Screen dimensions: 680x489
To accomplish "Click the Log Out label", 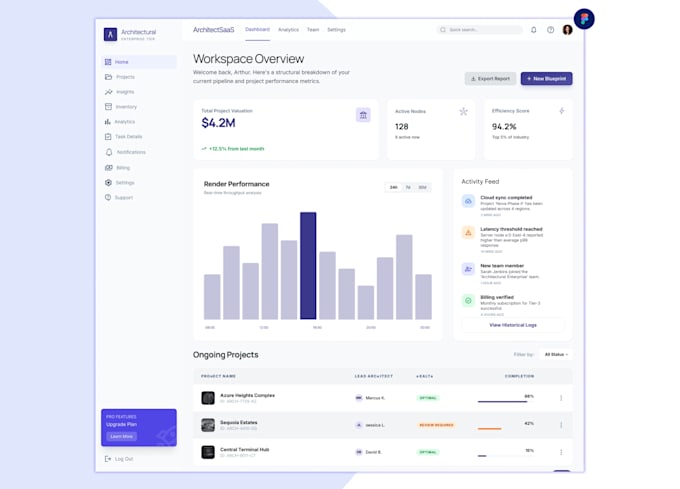I will [x=124, y=459].
